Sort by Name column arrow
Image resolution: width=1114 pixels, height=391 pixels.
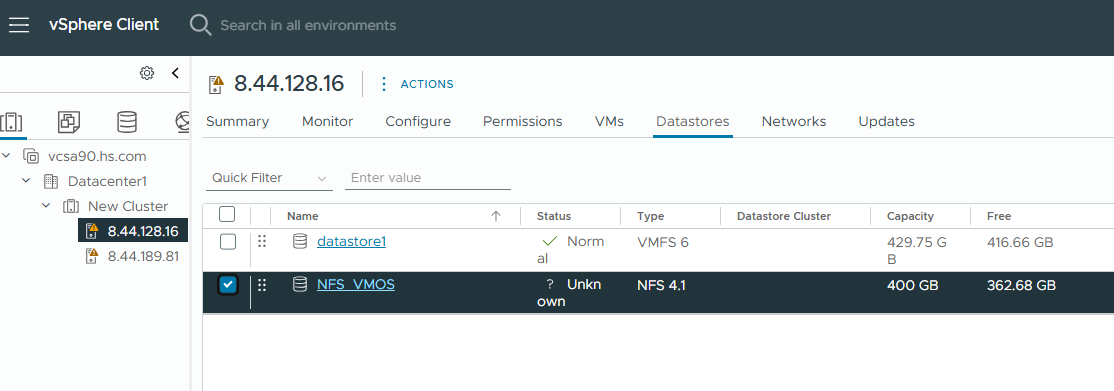496,216
